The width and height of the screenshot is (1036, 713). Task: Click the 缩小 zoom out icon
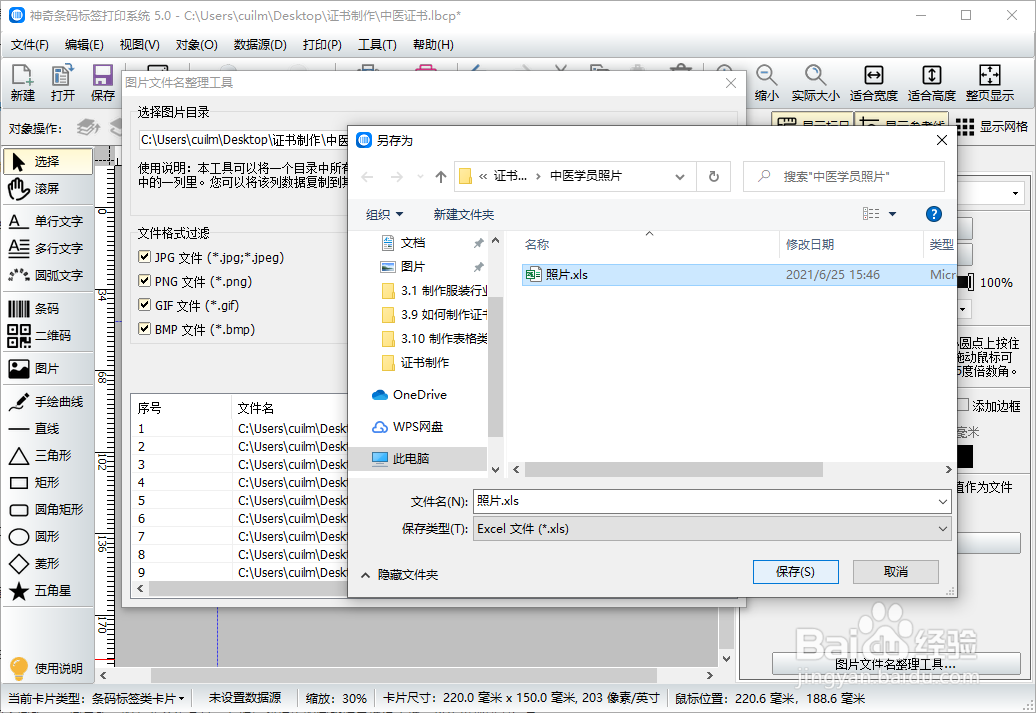click(x=766, y=83)
